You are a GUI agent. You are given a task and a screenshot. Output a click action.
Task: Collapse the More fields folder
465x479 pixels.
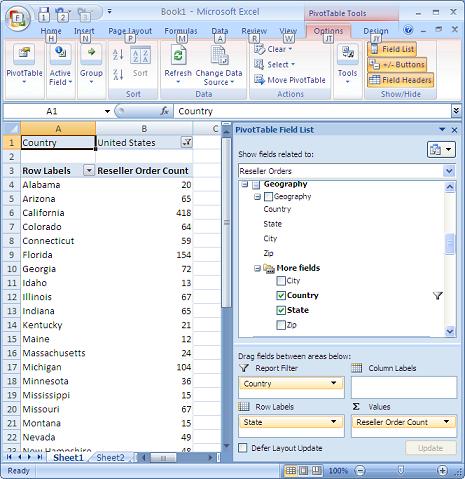[x=257, y=268]
